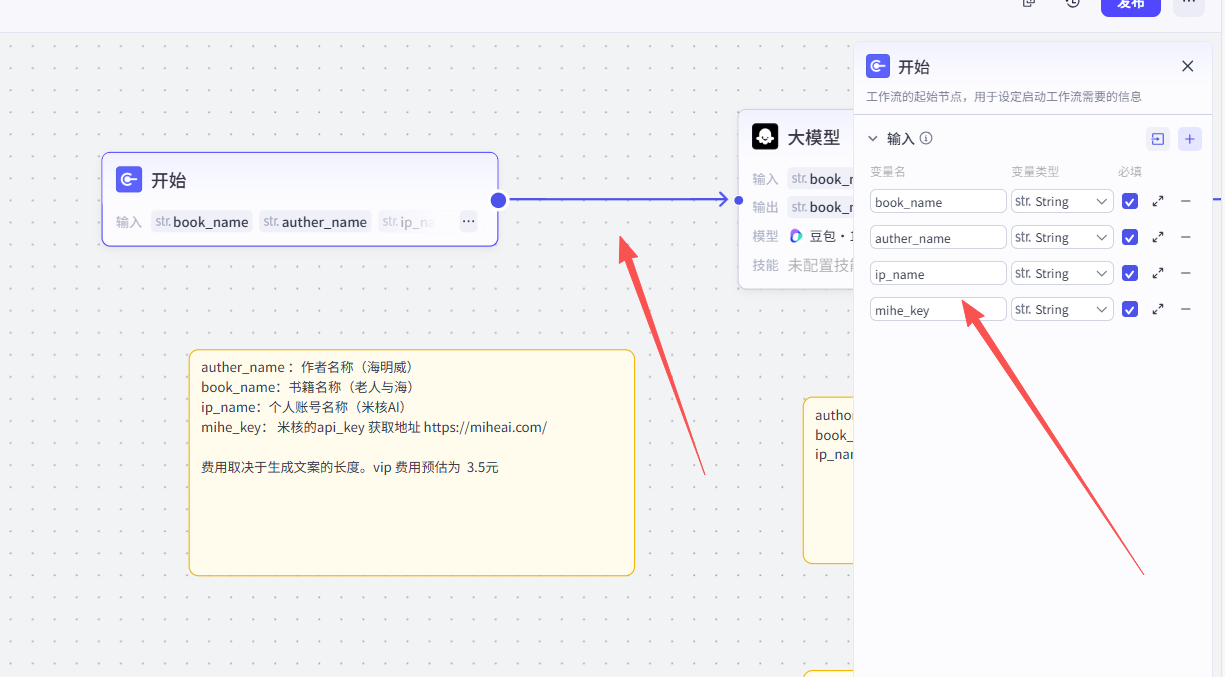Click the 开始 node icon on canvas
Screen dimensions: 1225x677
pos(129,180)
